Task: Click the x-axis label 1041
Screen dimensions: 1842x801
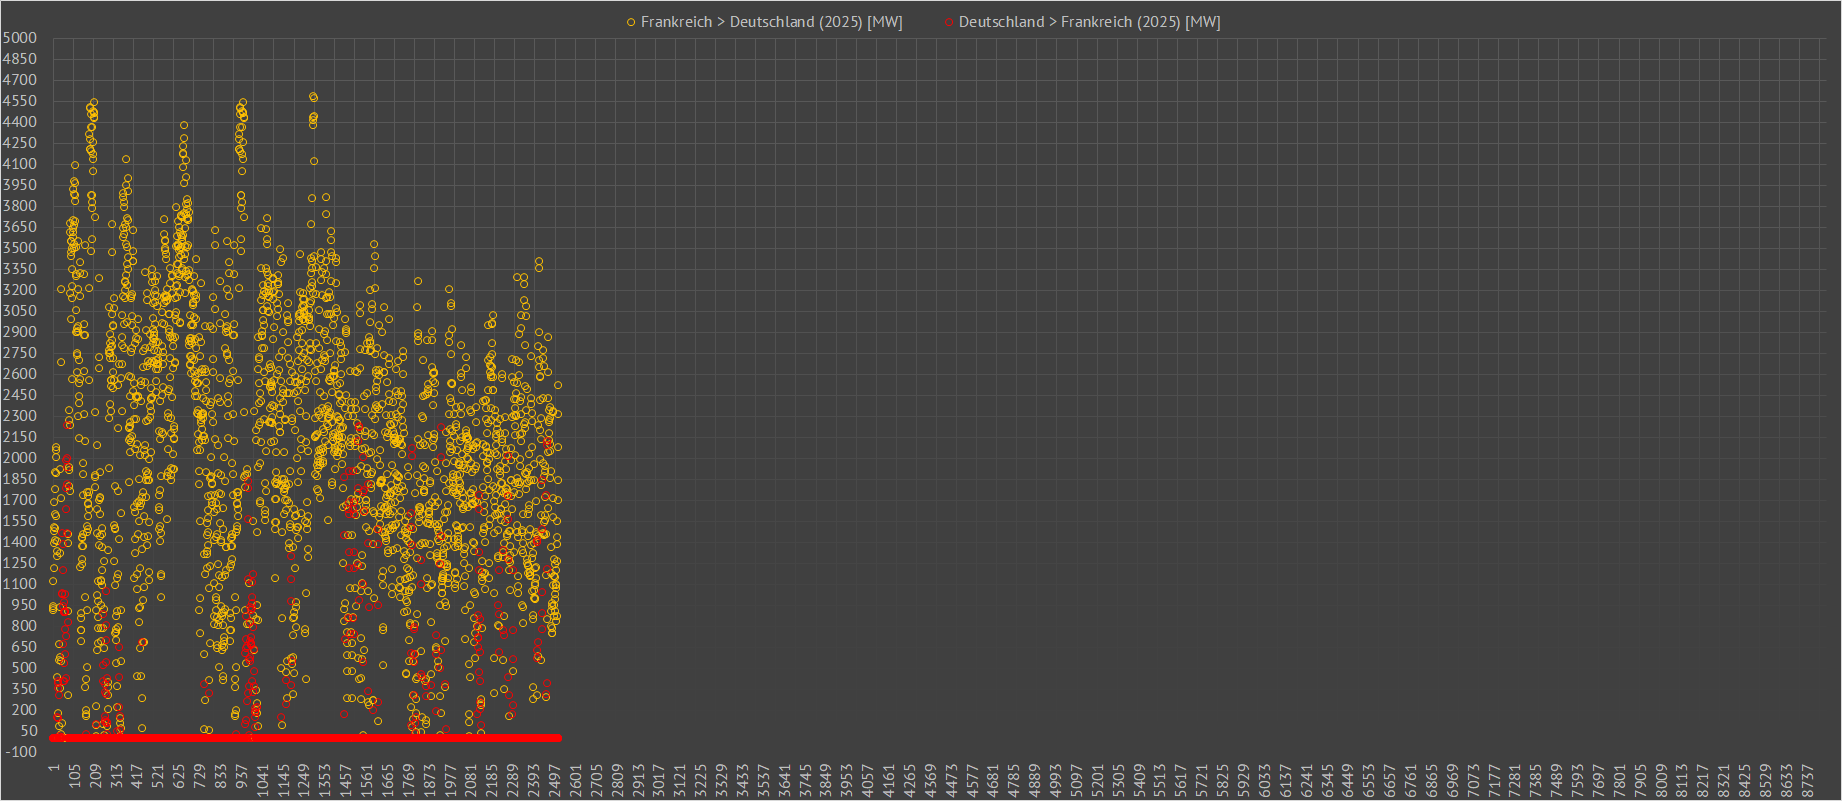Action: point(263,777)
